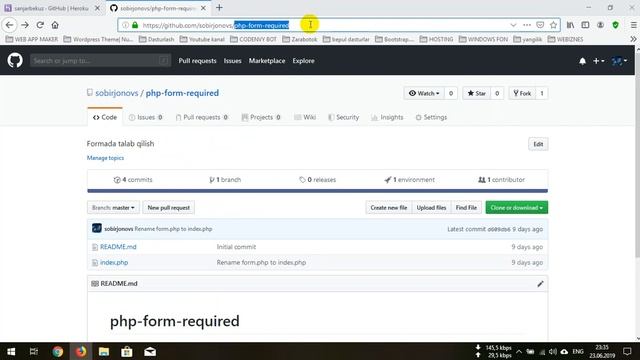Fork the repository
Screen dimensions: 640x360
click(x=522, y=93)
